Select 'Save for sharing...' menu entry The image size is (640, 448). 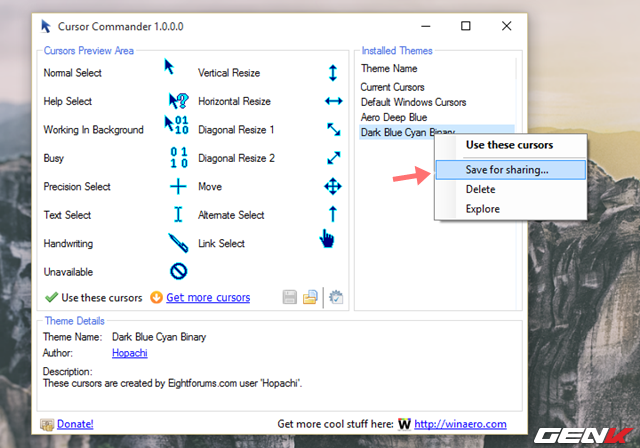tap(506, 170)
